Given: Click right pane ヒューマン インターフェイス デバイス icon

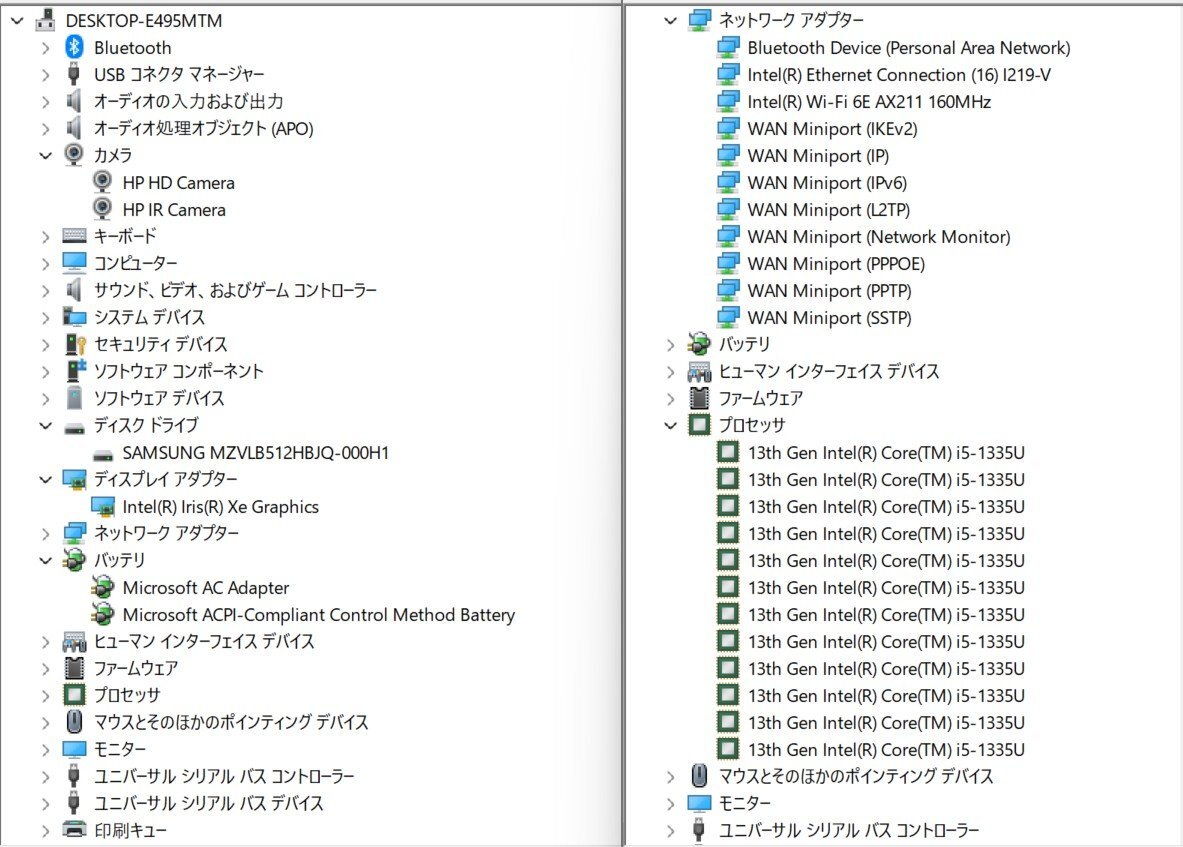Looking at the screenshot, I should [x=699, y=371].
